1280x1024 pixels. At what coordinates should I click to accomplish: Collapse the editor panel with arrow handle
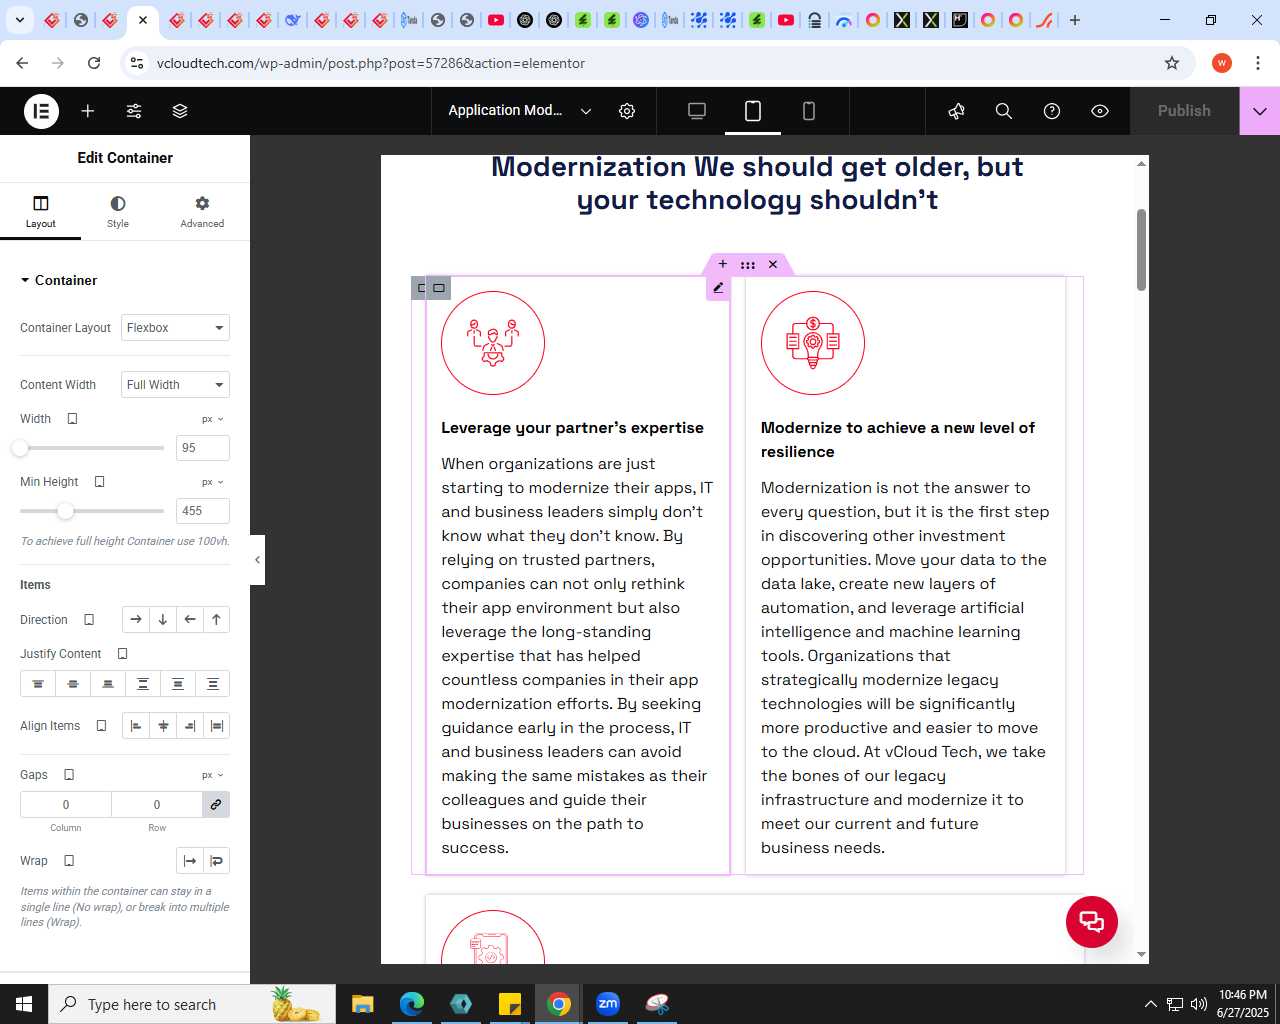[x=257, y=560]
